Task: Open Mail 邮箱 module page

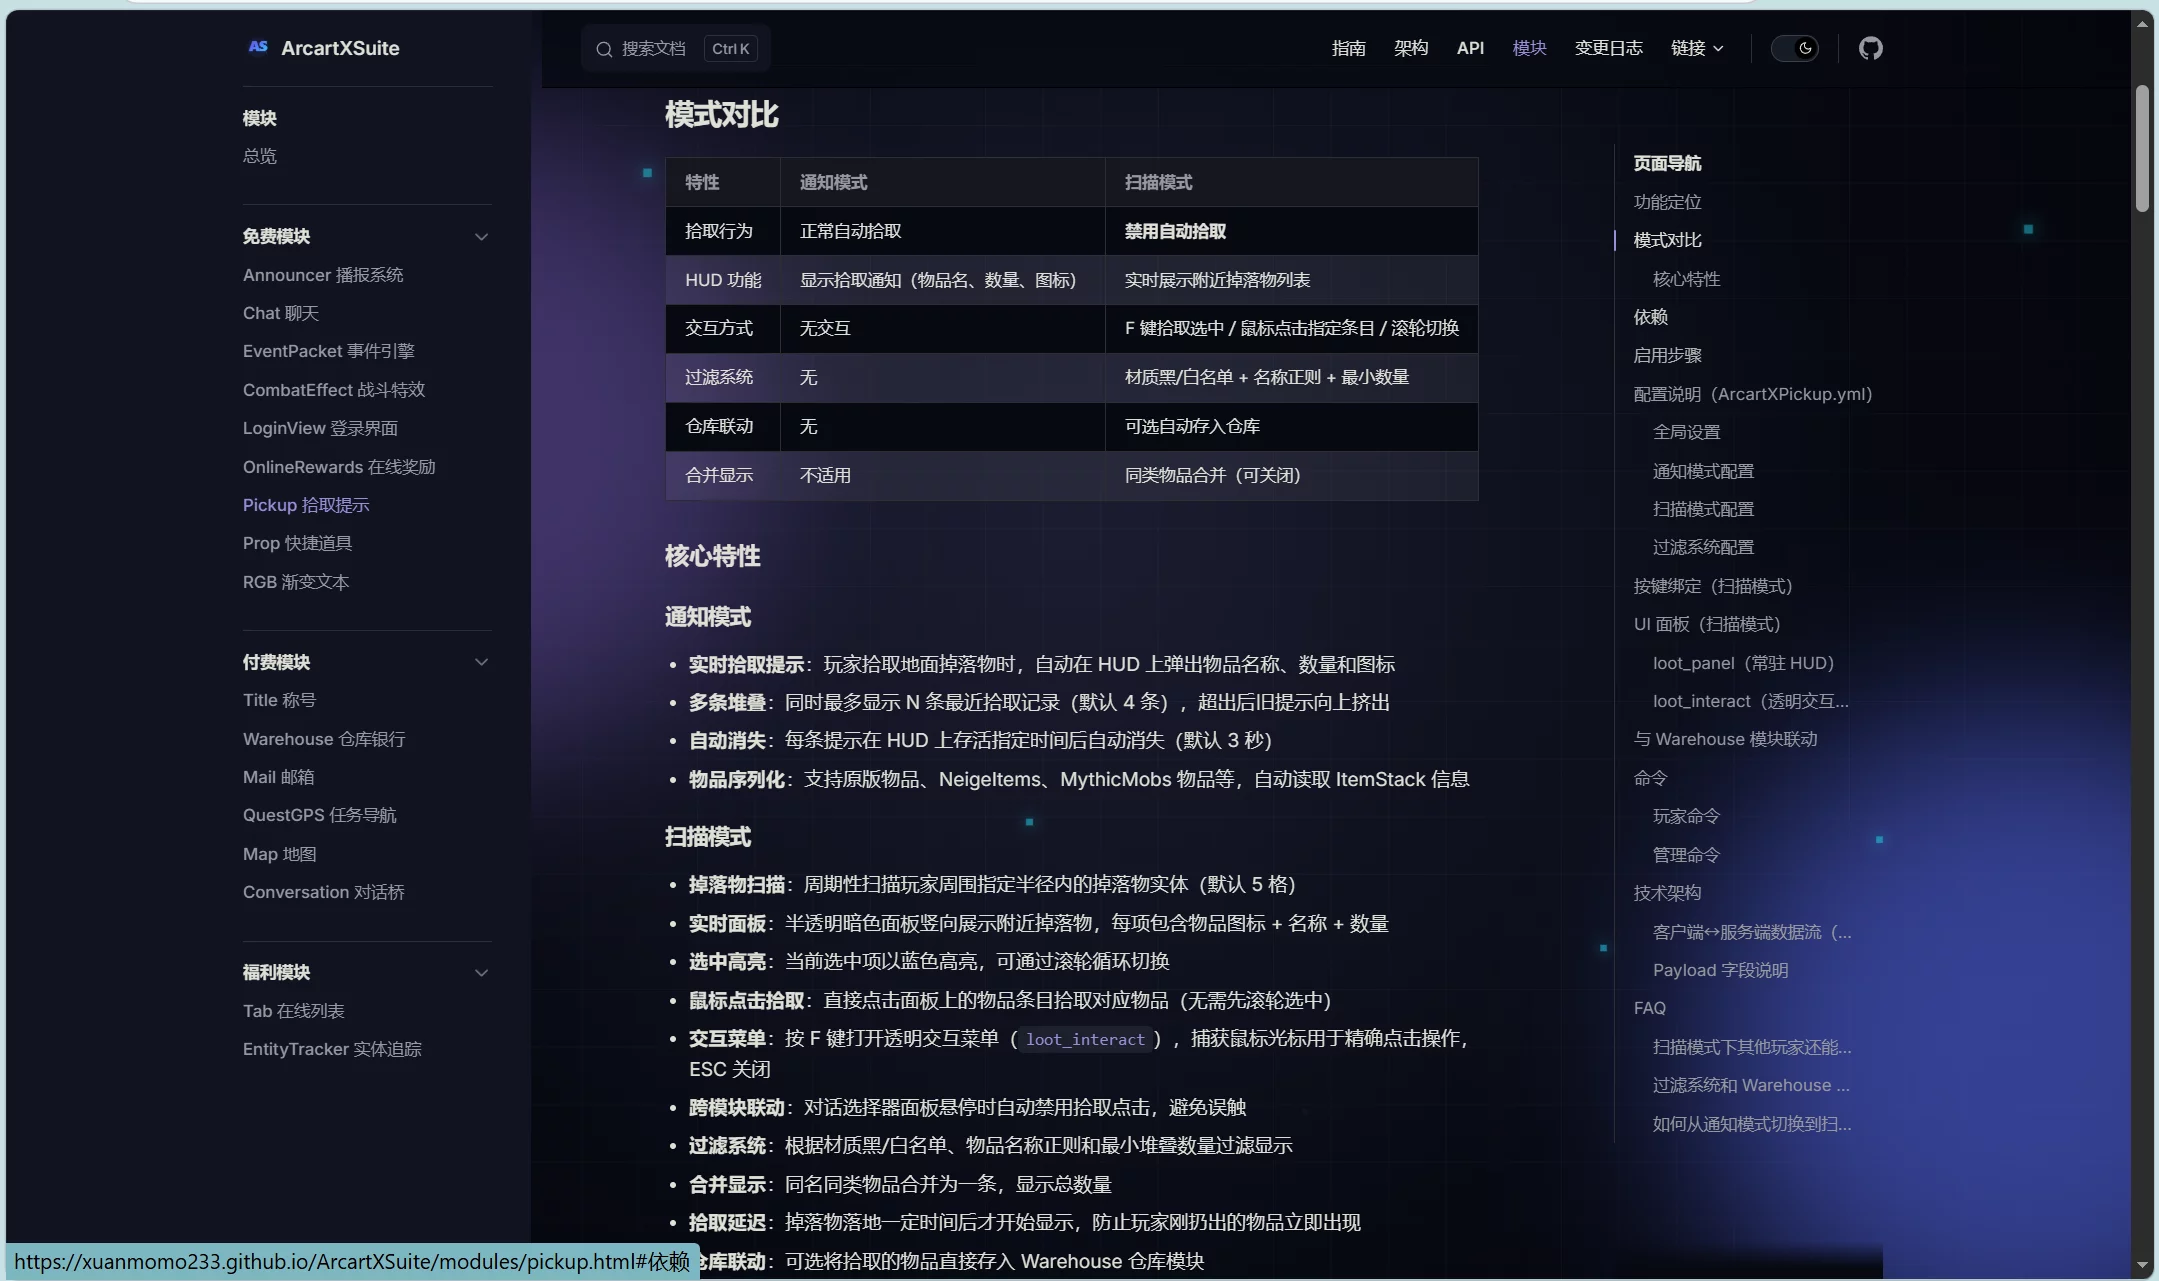Action: click(278, 777)
